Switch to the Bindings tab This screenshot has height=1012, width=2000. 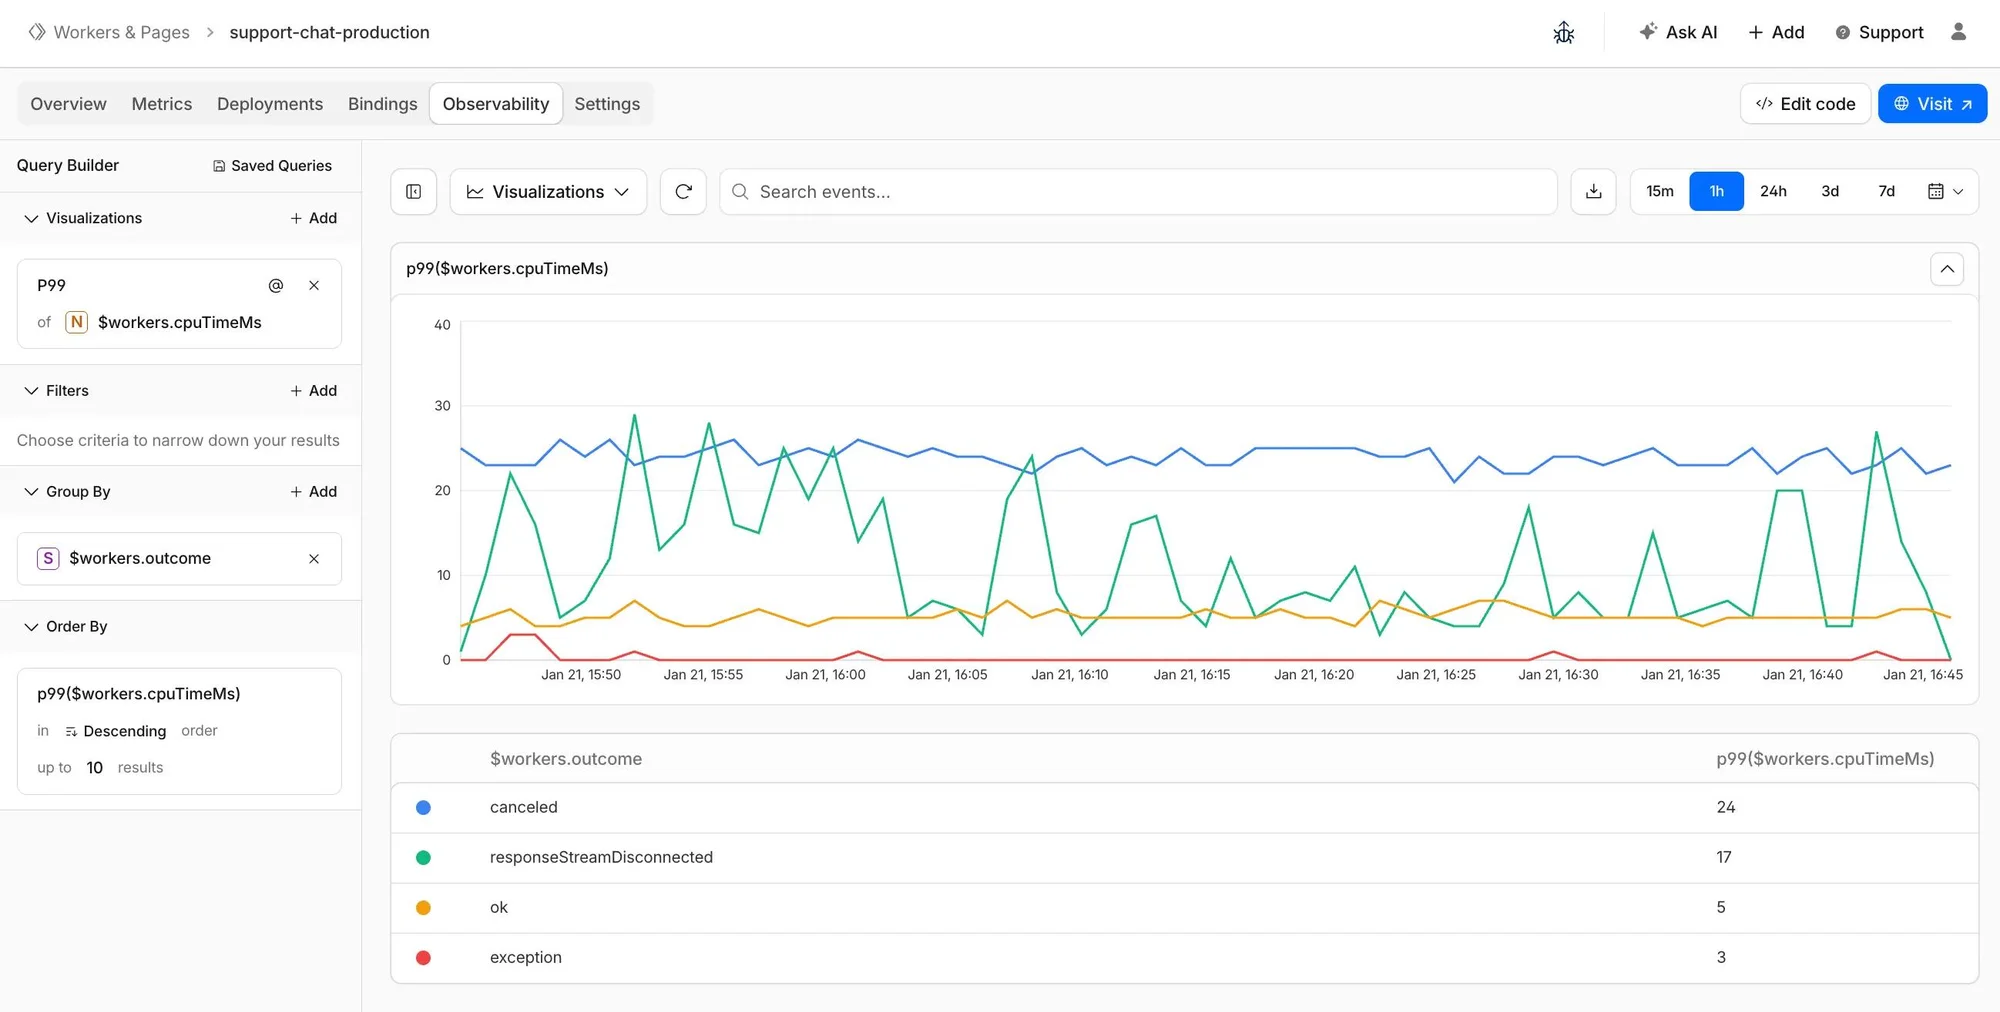pyautogui.click(x=383, y=104)
